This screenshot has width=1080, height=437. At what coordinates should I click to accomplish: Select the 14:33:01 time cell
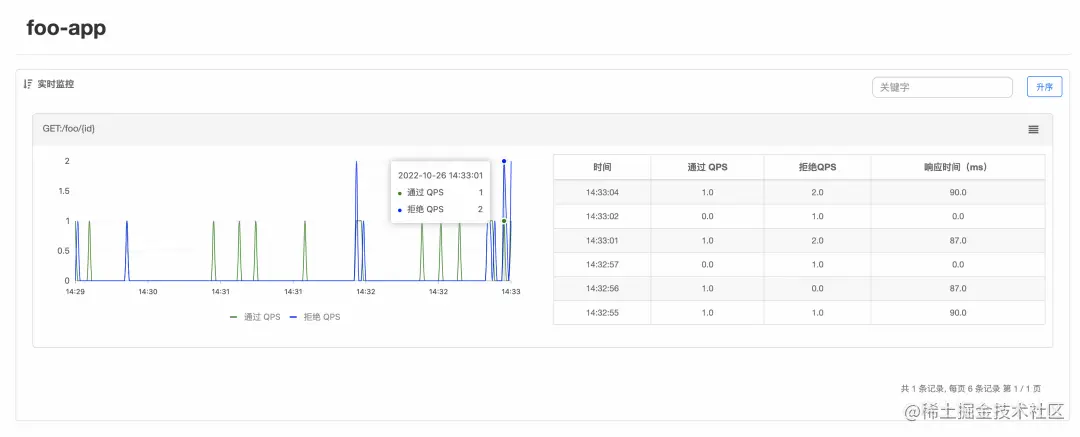(x=602, y=241)
